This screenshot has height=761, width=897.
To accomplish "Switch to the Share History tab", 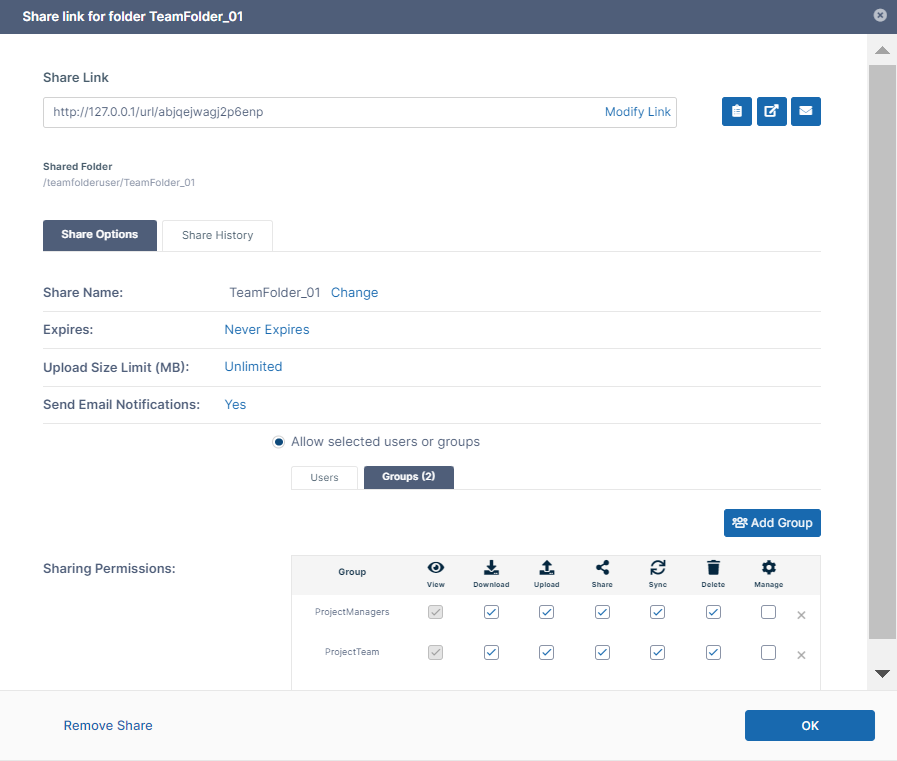I will coord(217,236).
